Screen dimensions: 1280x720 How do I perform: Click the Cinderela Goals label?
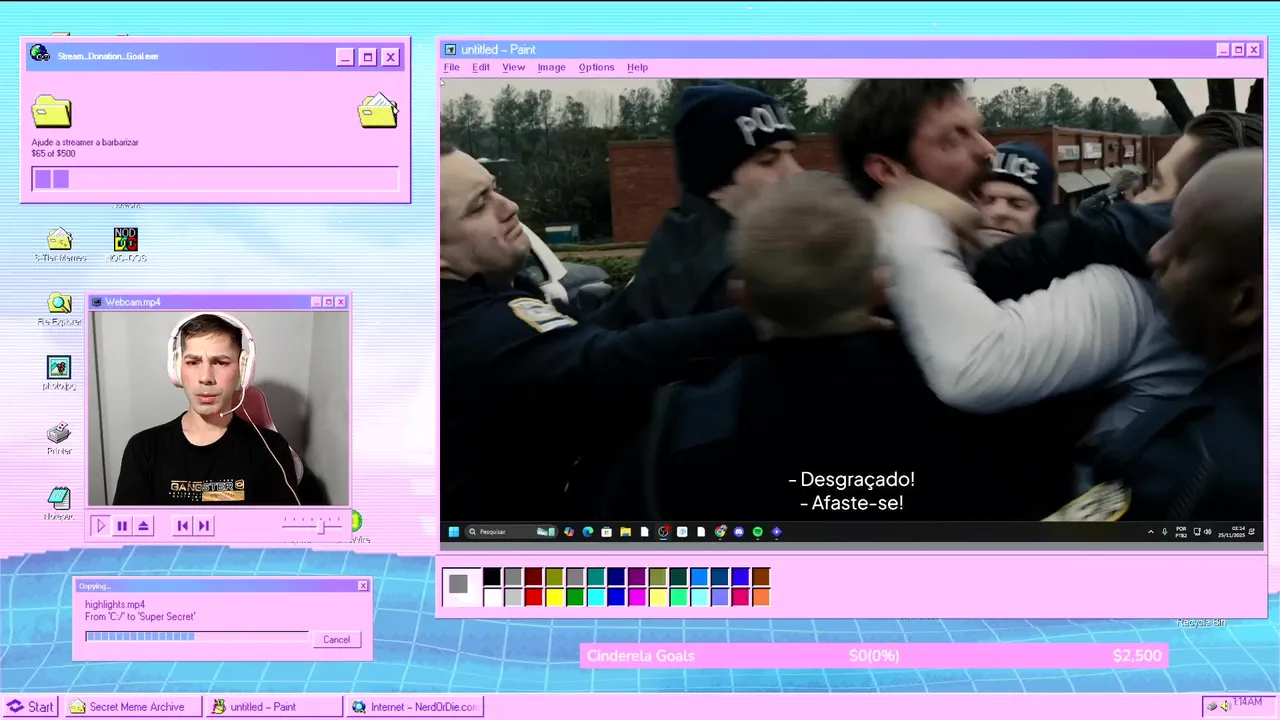640,656
